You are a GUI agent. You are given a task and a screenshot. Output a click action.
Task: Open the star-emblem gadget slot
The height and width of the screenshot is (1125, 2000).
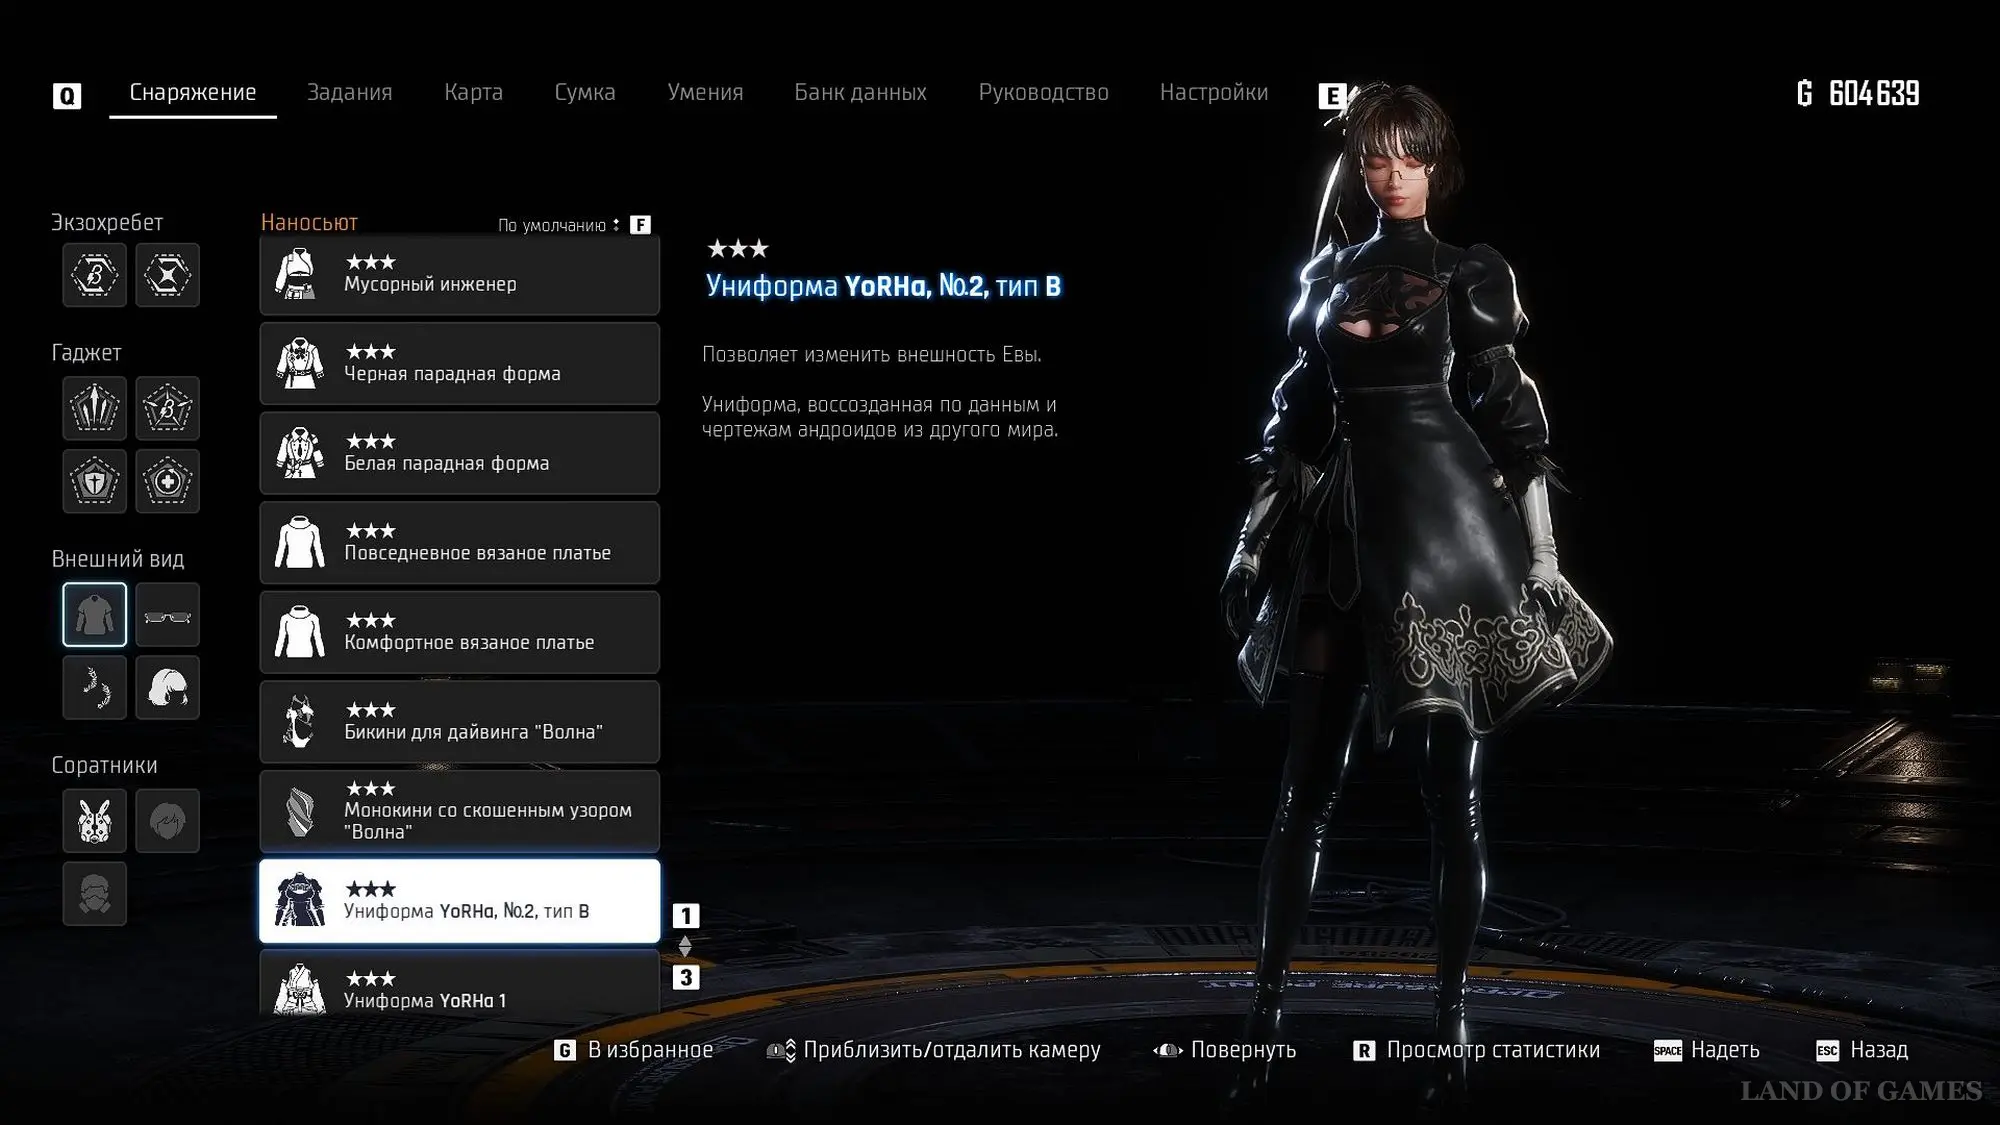click(x=167, y=408)
